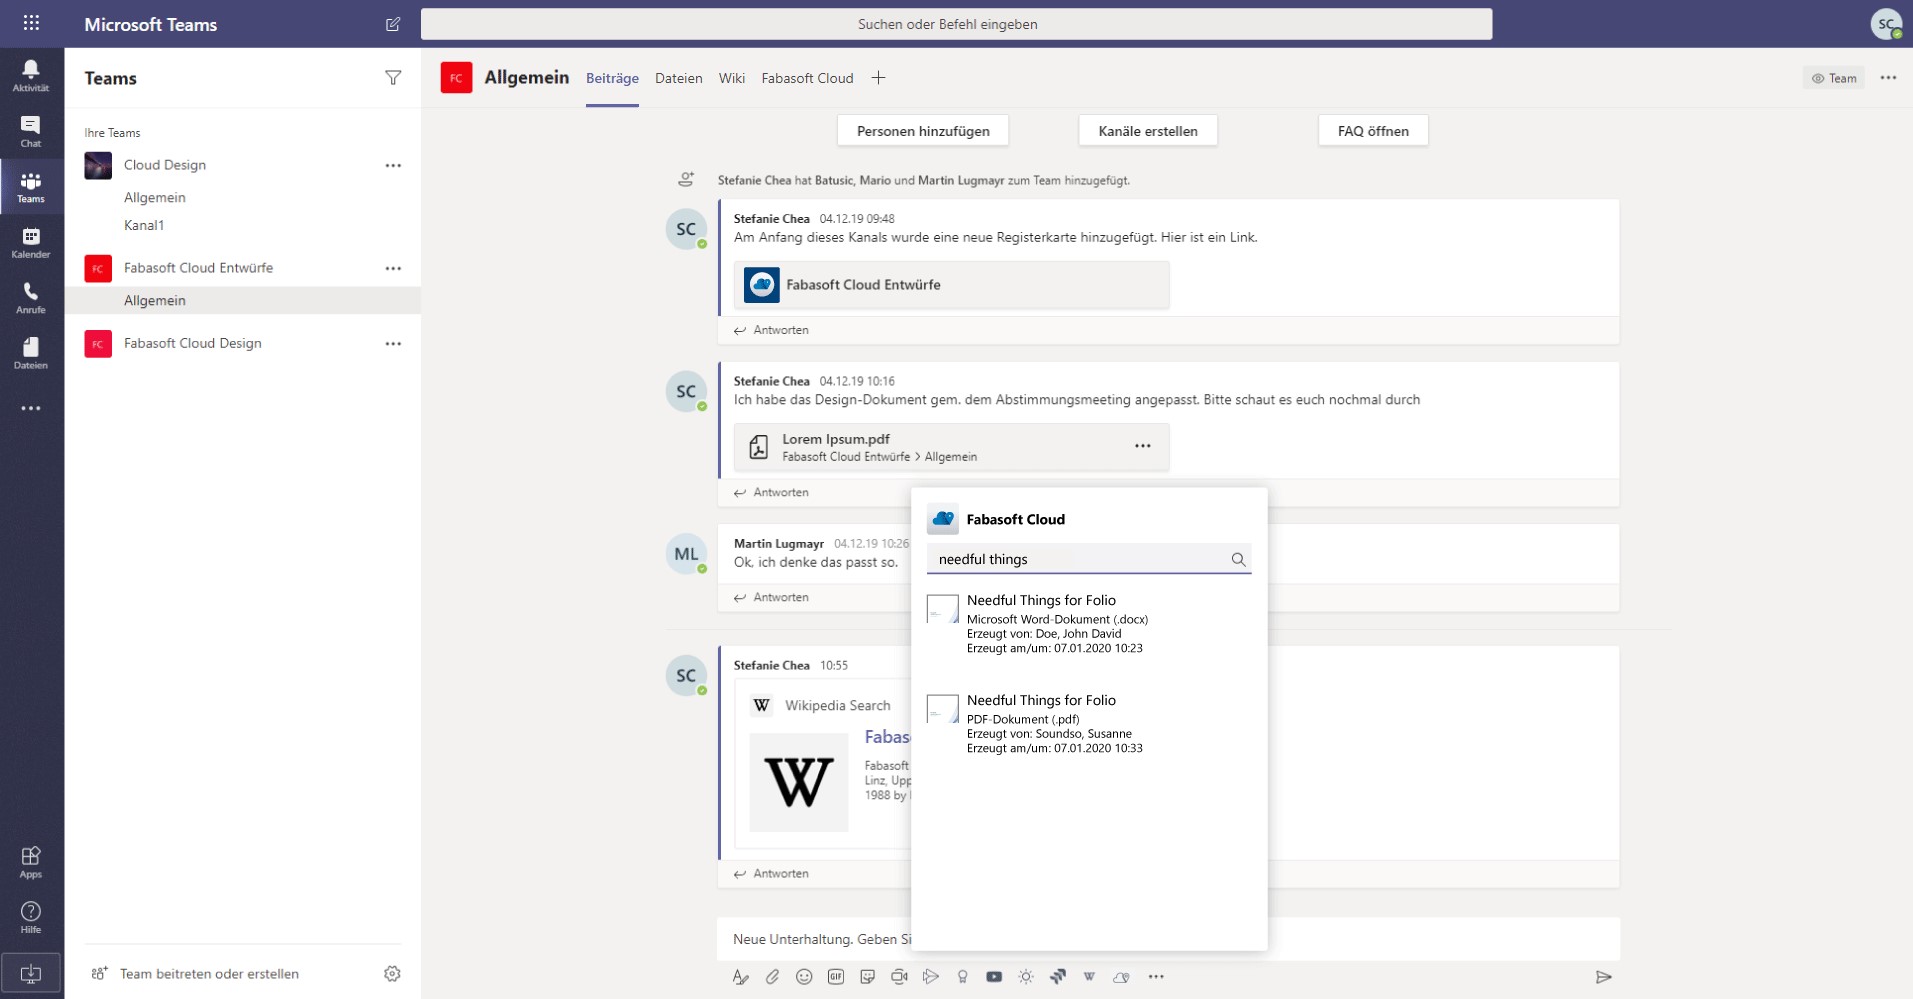
Task: Click the download desktop app icon
Action: (x=31, y=973)
